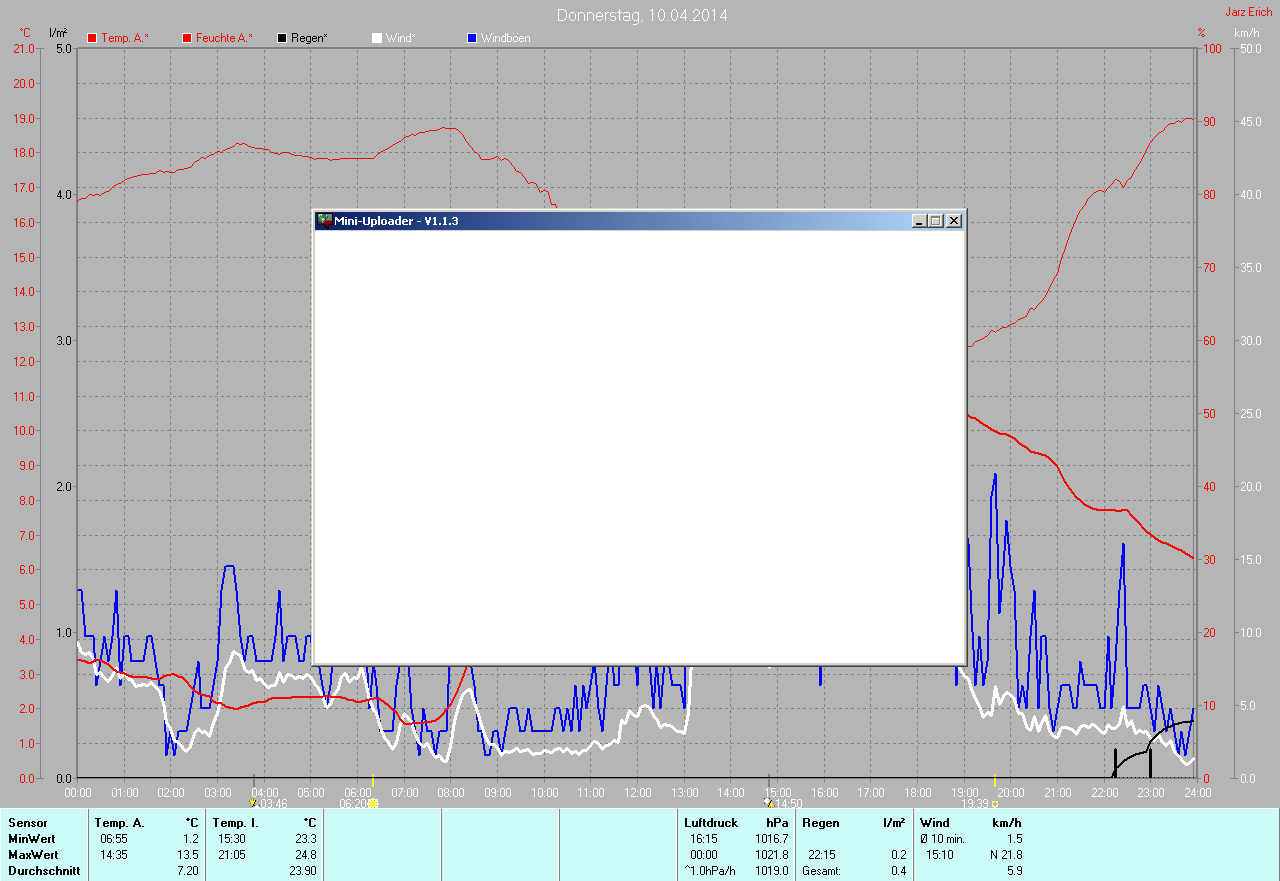The width and height of the screenshot is (1280, 881).
Task: Click the Jarz Erich label
Action: (x=1249, y=12)
